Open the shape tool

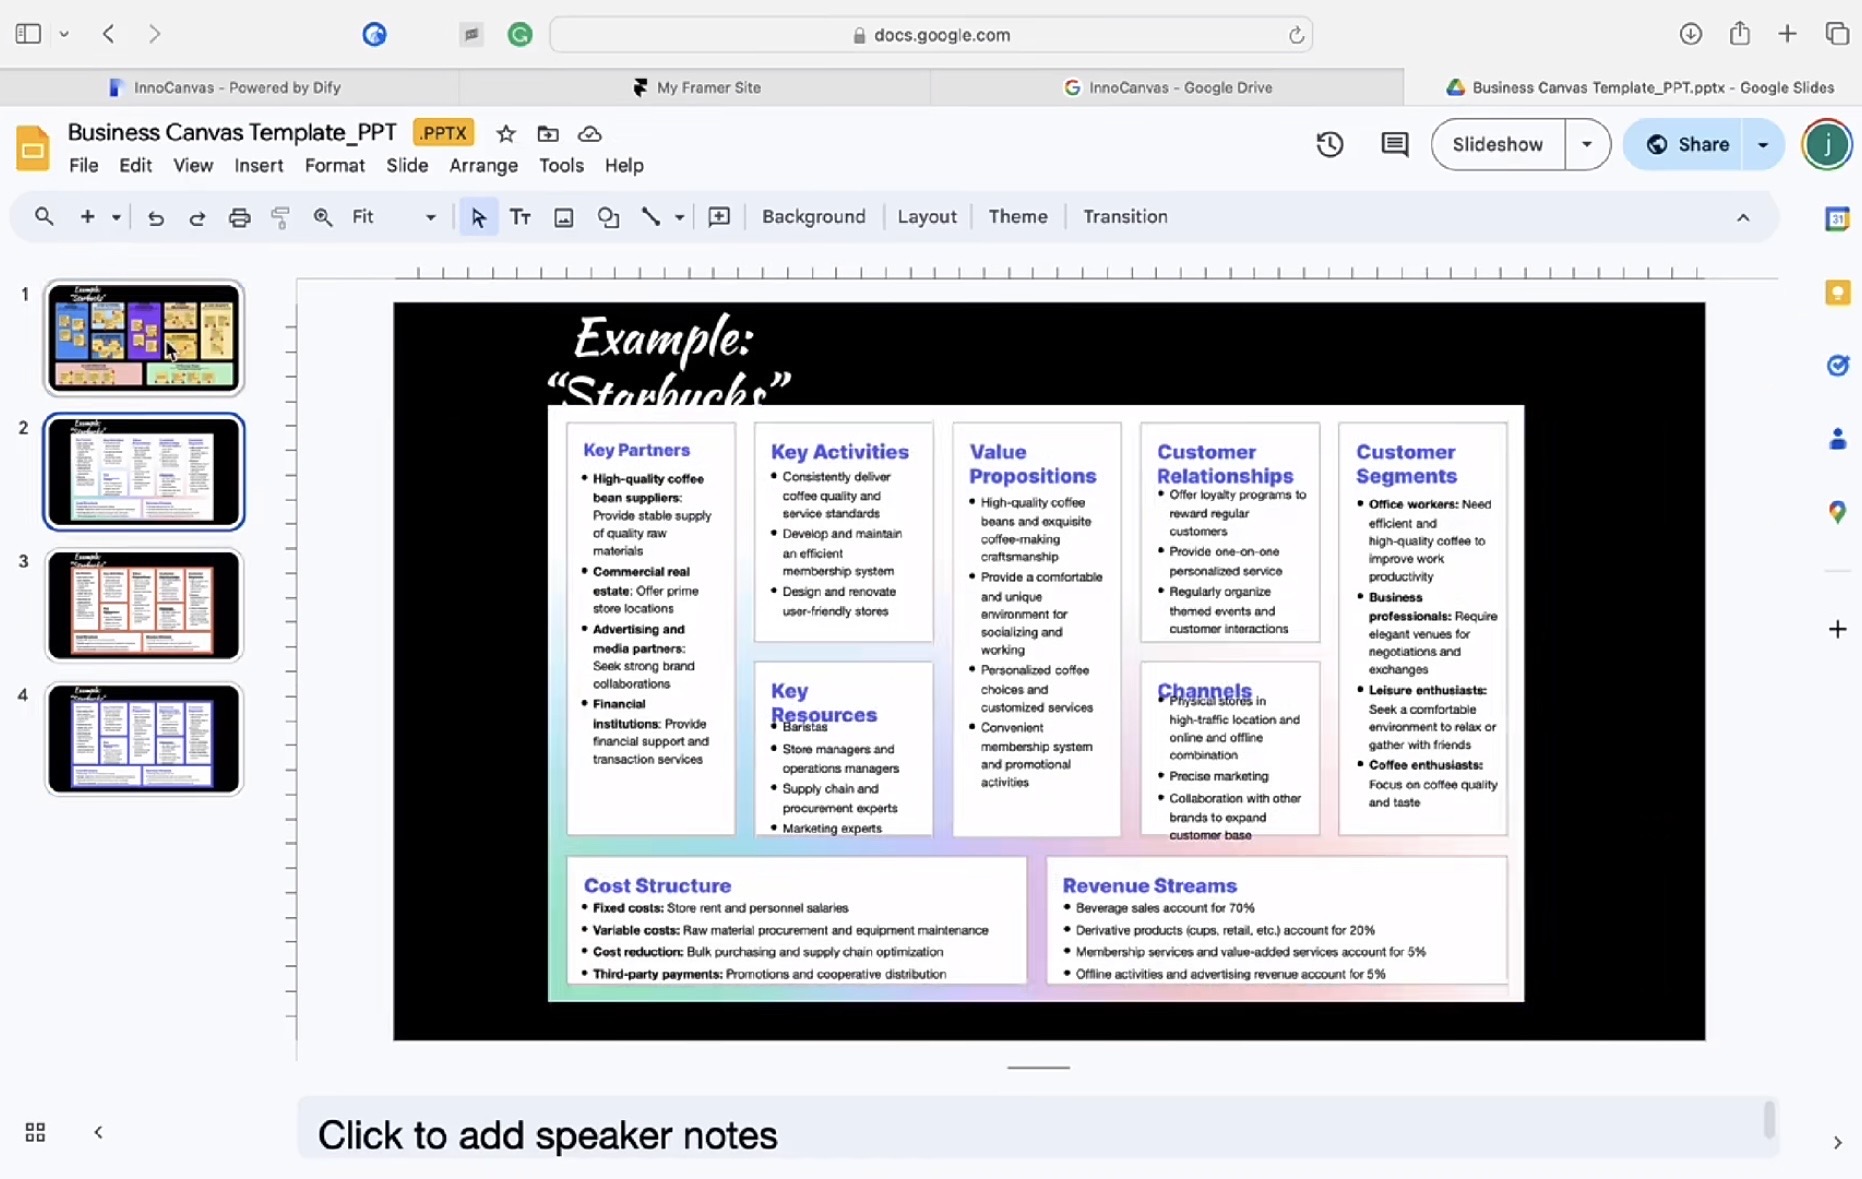click(x=608, y=217)
